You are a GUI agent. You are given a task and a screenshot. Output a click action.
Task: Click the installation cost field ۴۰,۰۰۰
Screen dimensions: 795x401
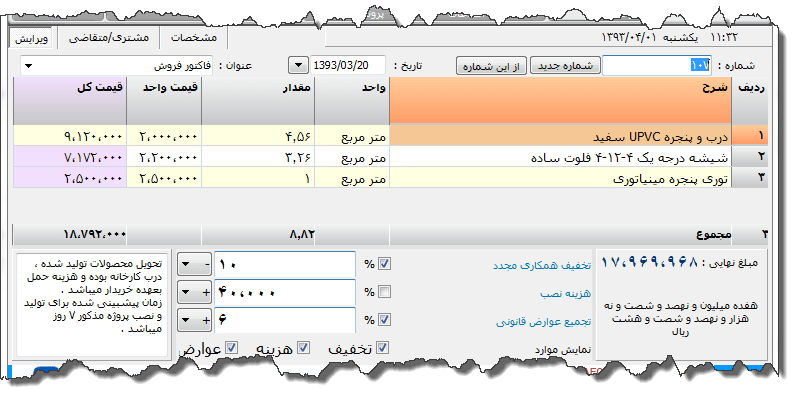tap(285, 293)
